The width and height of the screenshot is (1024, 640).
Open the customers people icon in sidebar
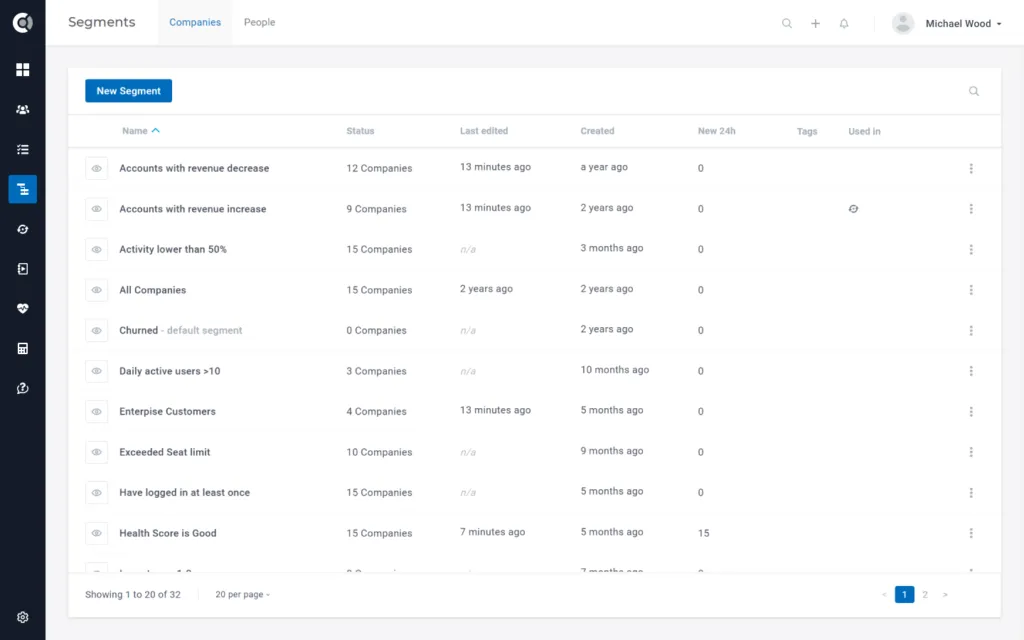(23, 110)
